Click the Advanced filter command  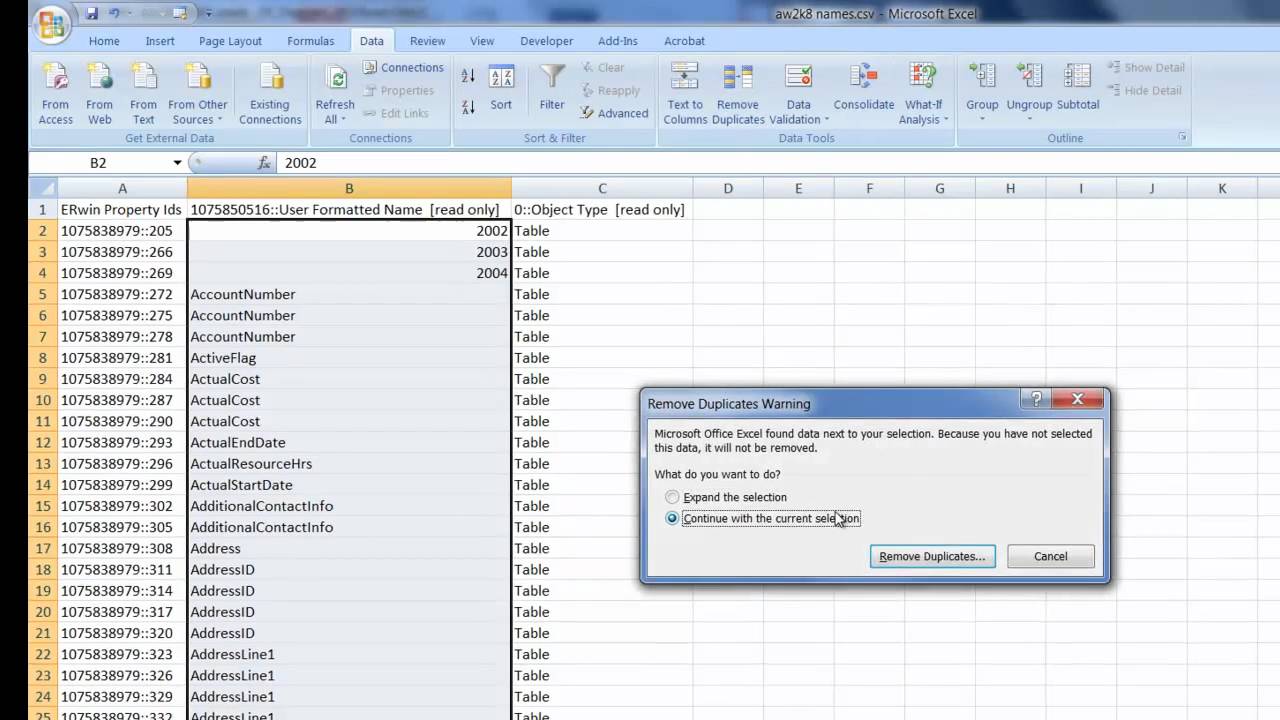tap(614, 113)
